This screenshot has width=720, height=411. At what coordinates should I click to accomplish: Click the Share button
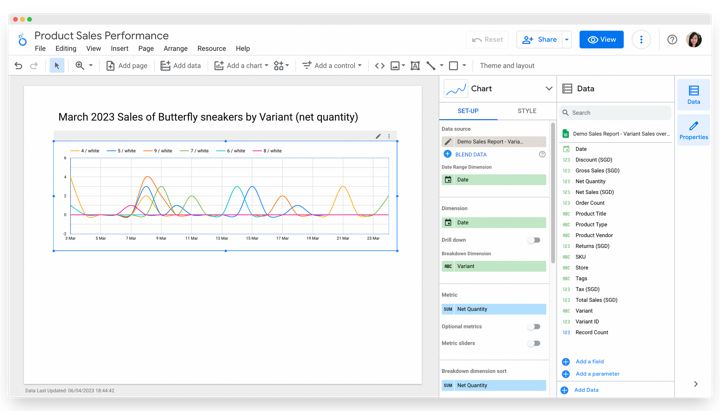540,39
